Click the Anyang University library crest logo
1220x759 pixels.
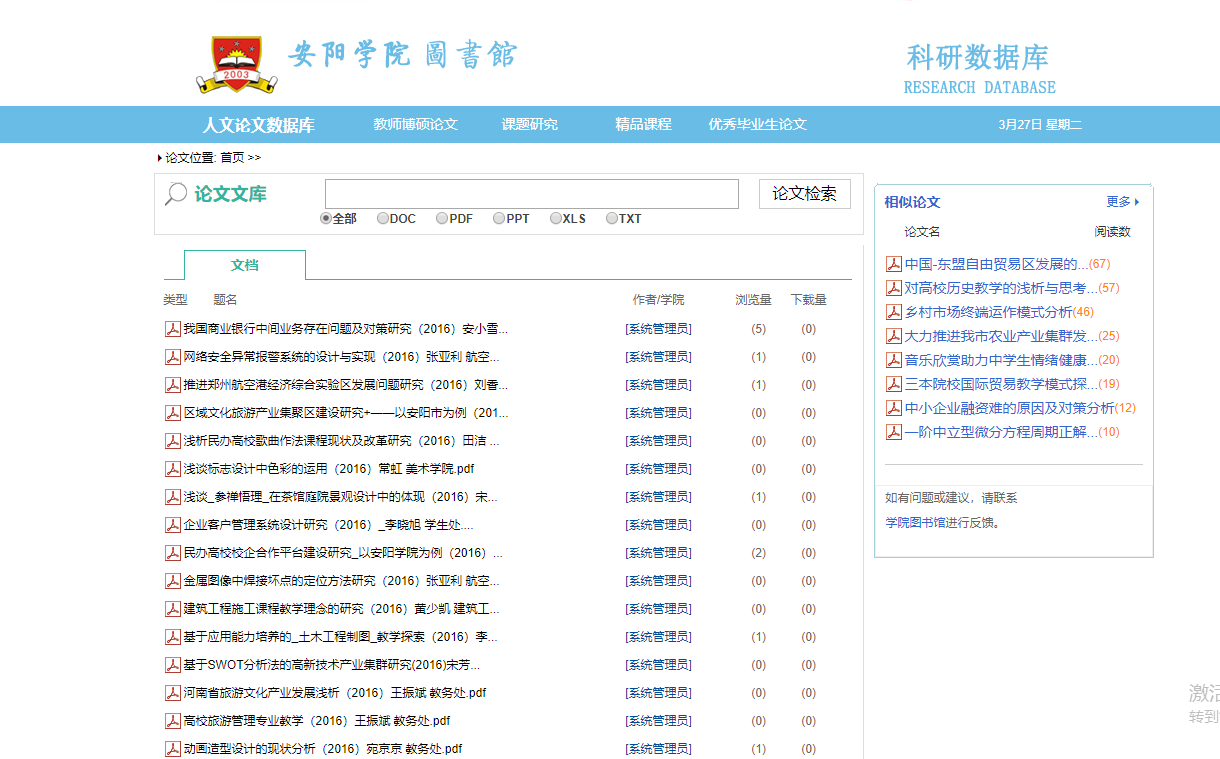pos(236,64)
